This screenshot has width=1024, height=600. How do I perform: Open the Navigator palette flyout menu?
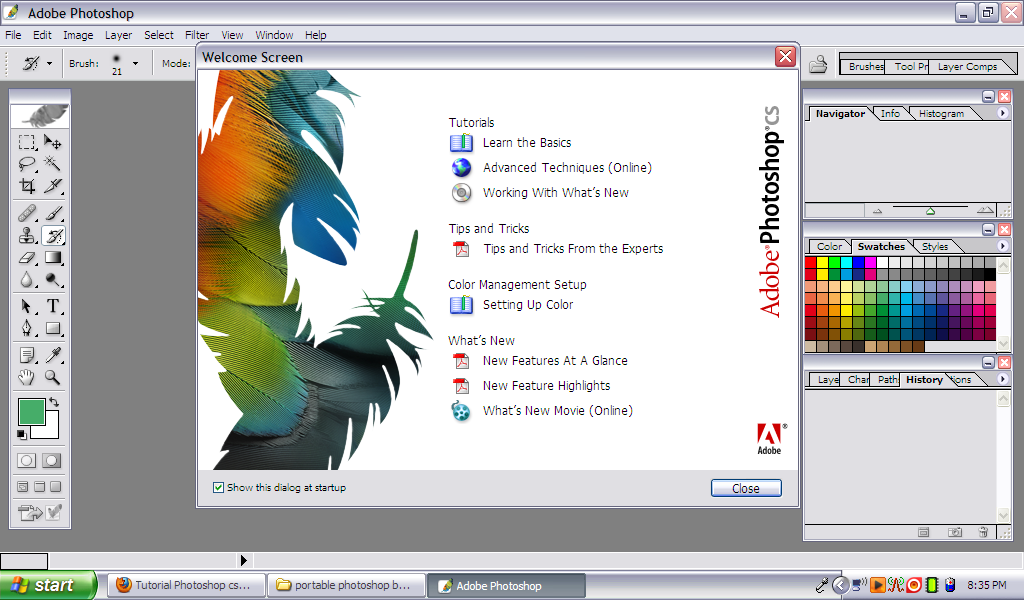pos(1002,113)
